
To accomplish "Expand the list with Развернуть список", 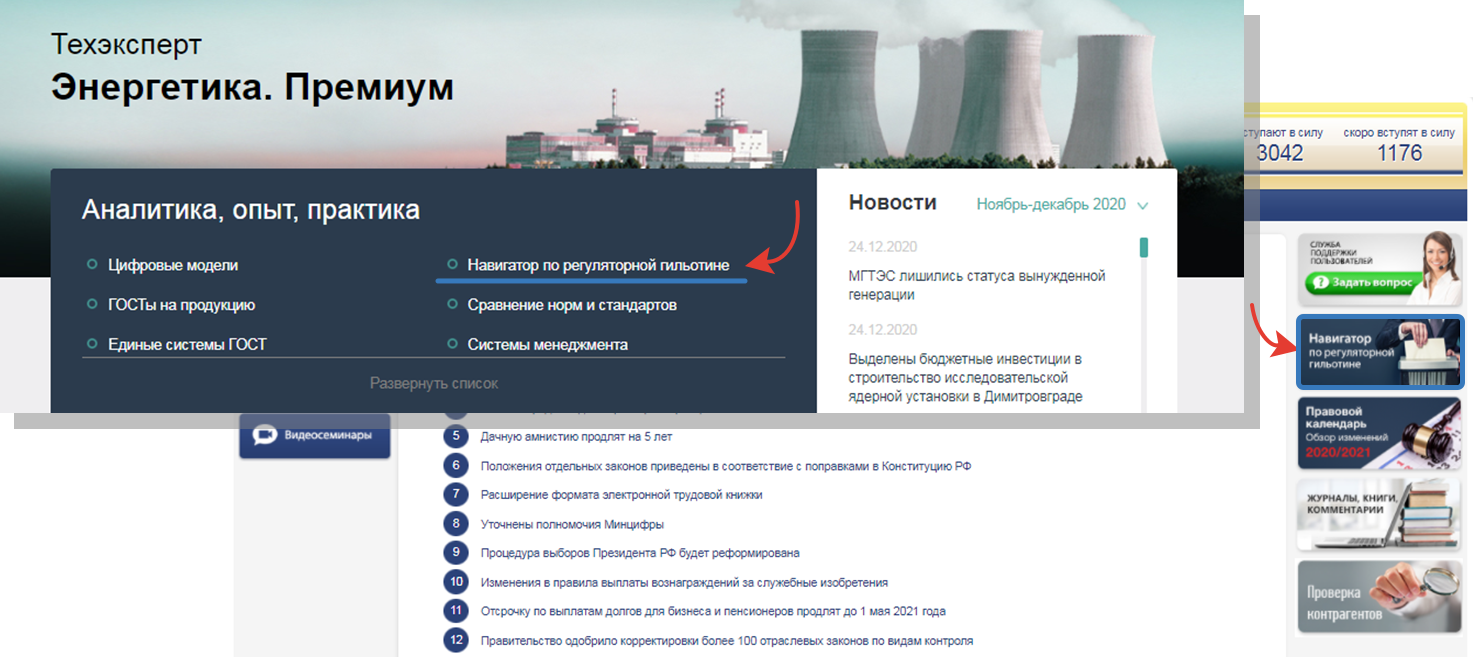I will point(434,383).
